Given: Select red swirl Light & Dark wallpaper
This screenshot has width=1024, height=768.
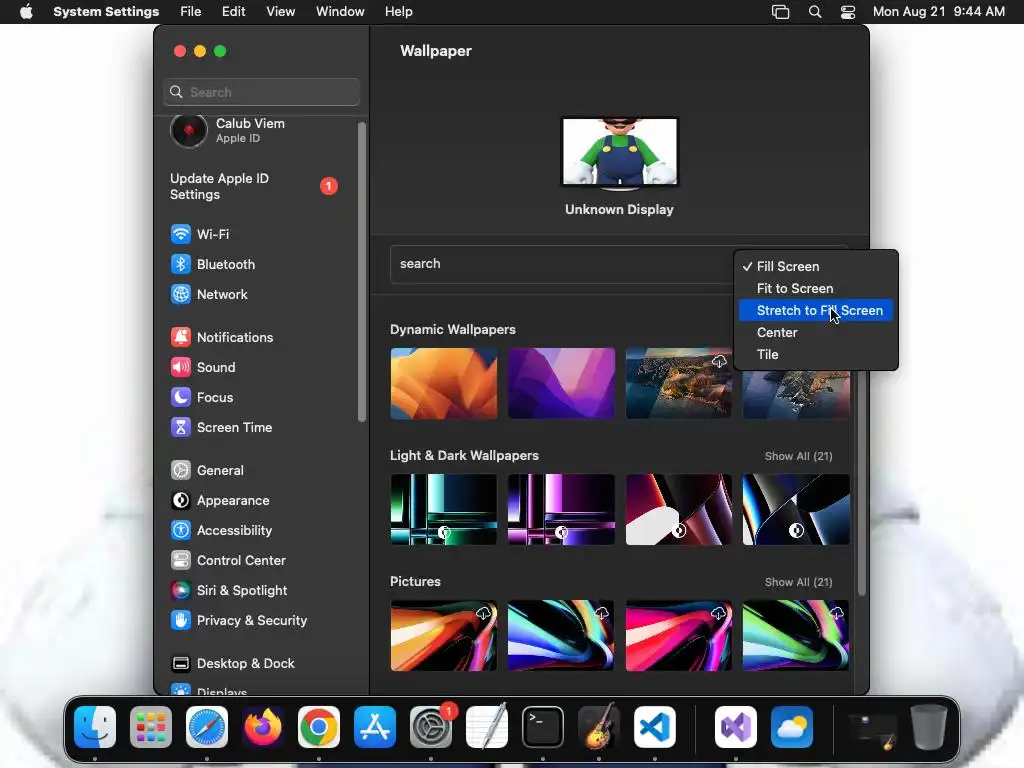Looking at the screenshot, I should 679,509.
